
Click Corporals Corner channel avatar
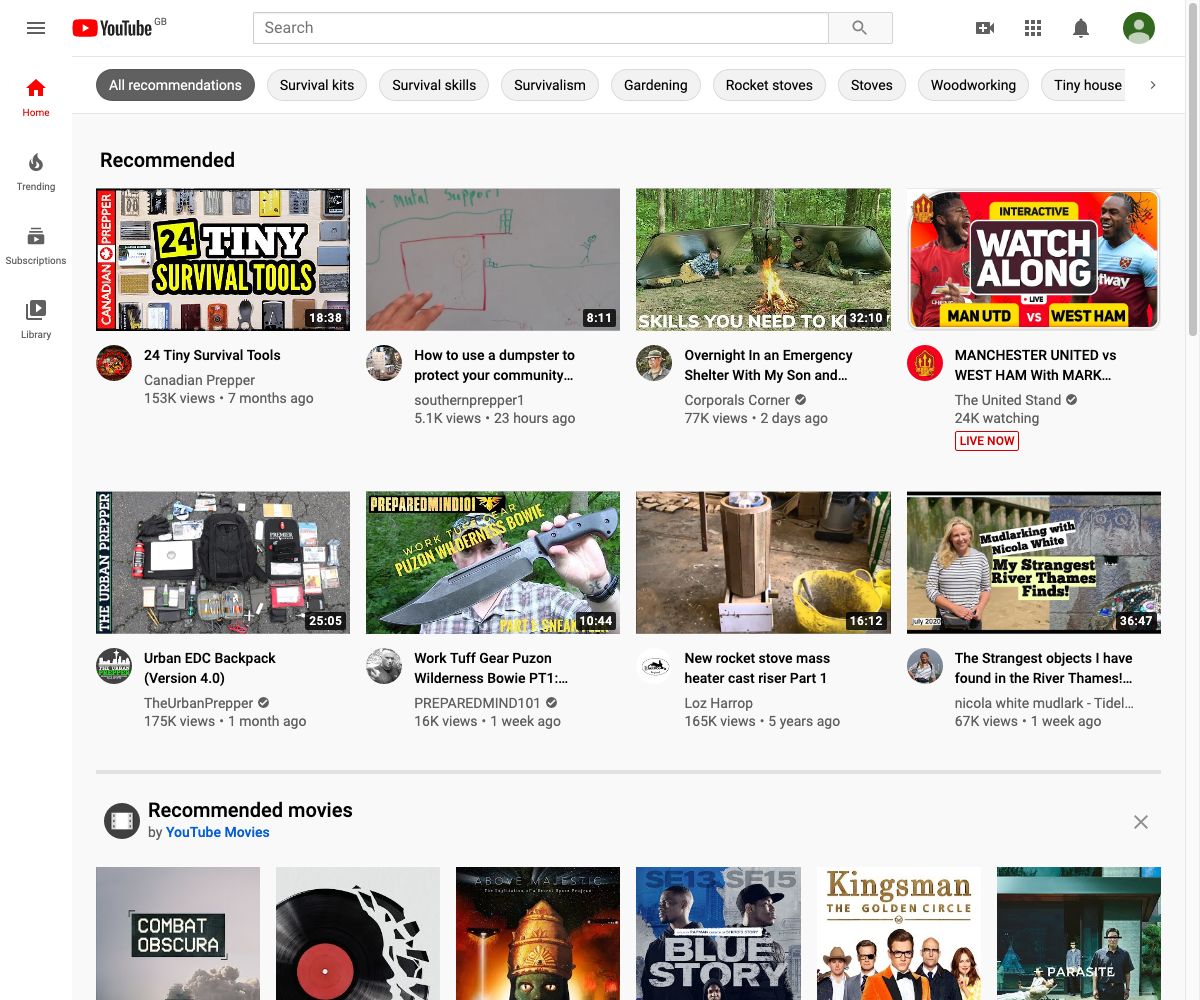click(x=654, y=363)
